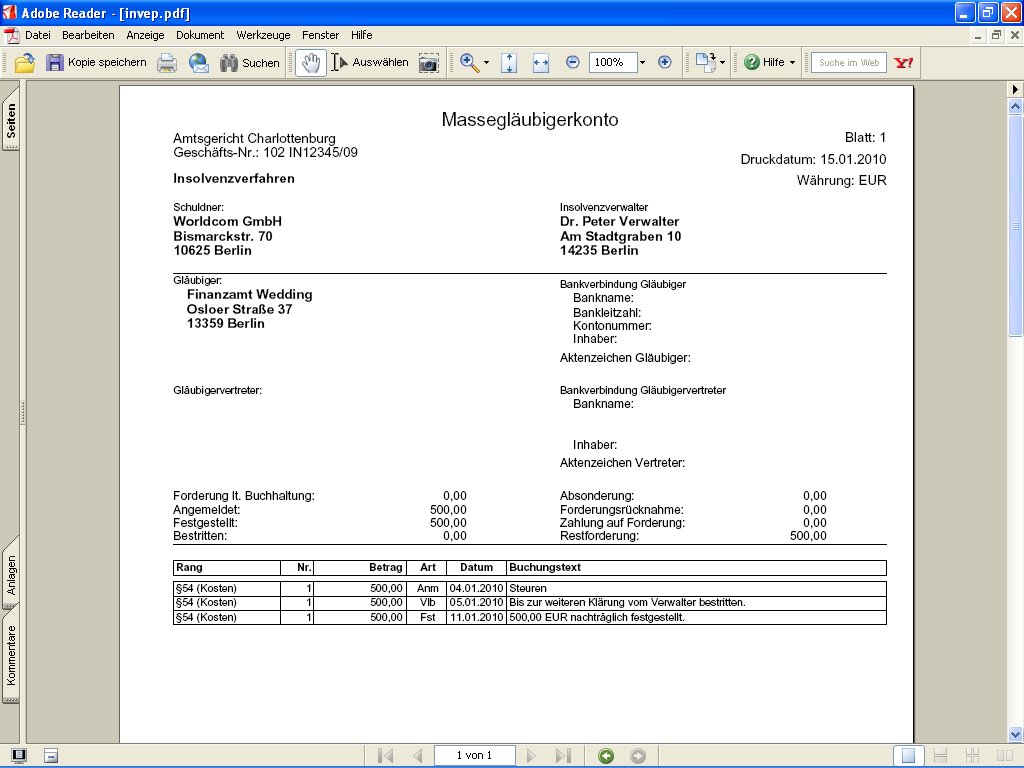Open the rotate page dropdown arrow

coord(722,63)
